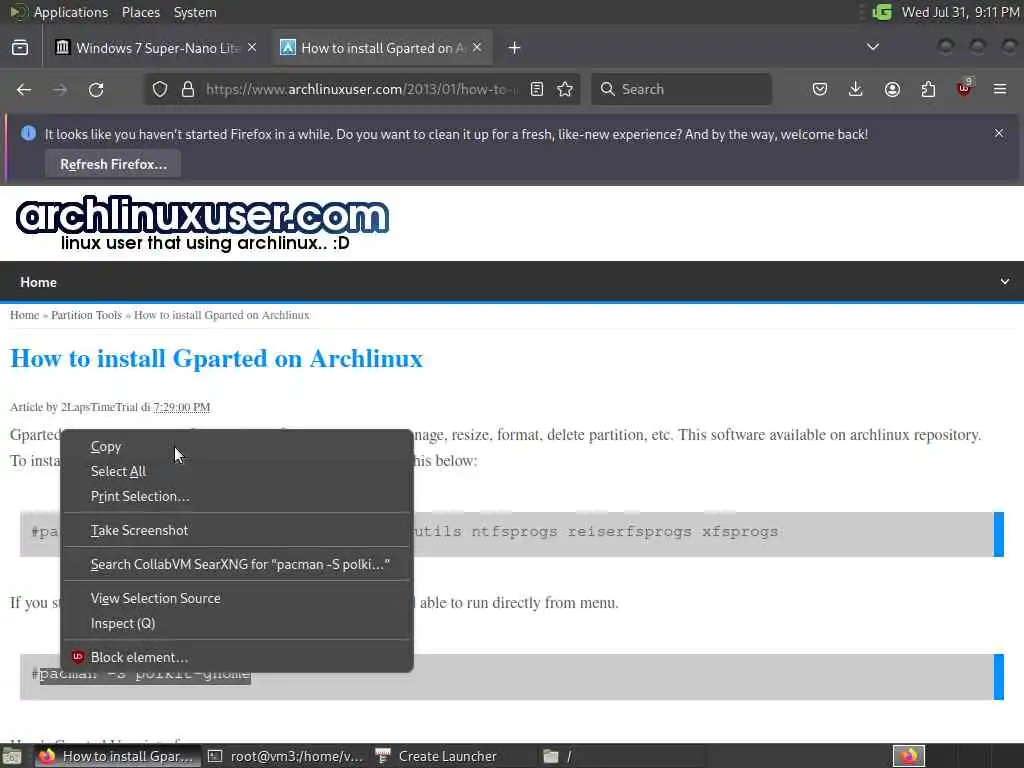This screenshot has height=768, width=1024.
Task: Reload the current page
Action: click(96, 89)
